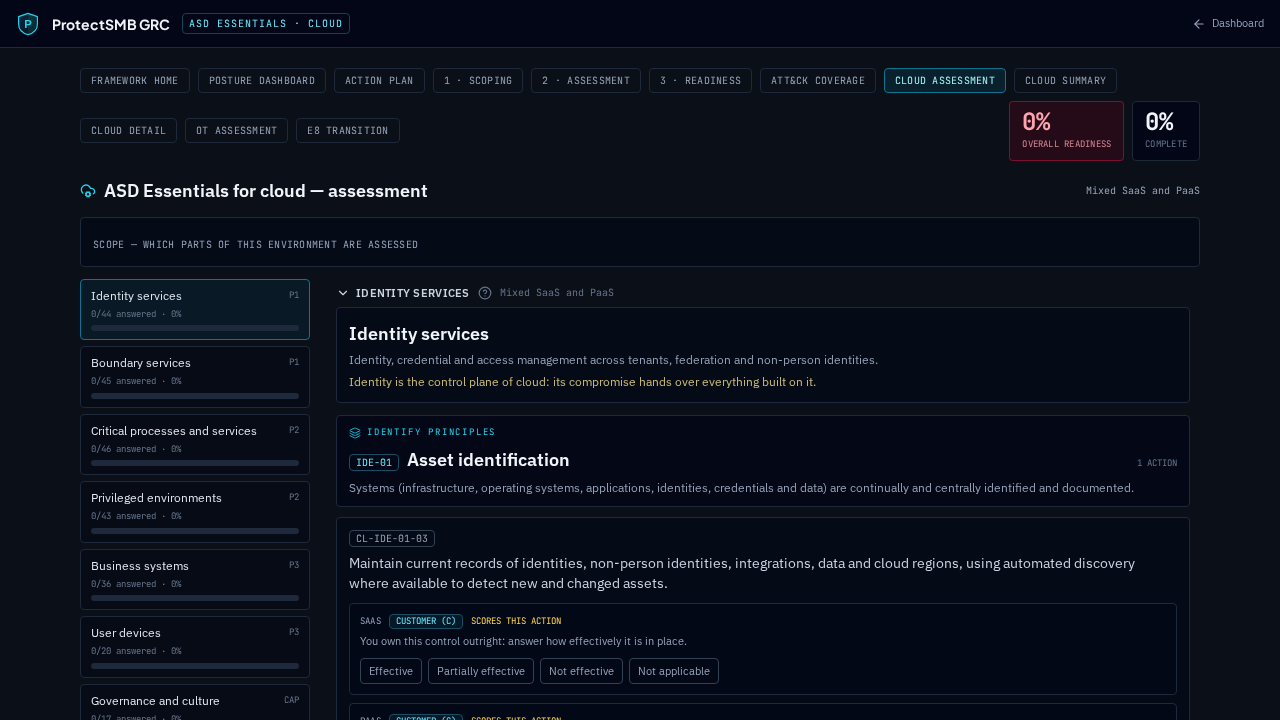Open the OT Assessment tab

pos(236,131)
